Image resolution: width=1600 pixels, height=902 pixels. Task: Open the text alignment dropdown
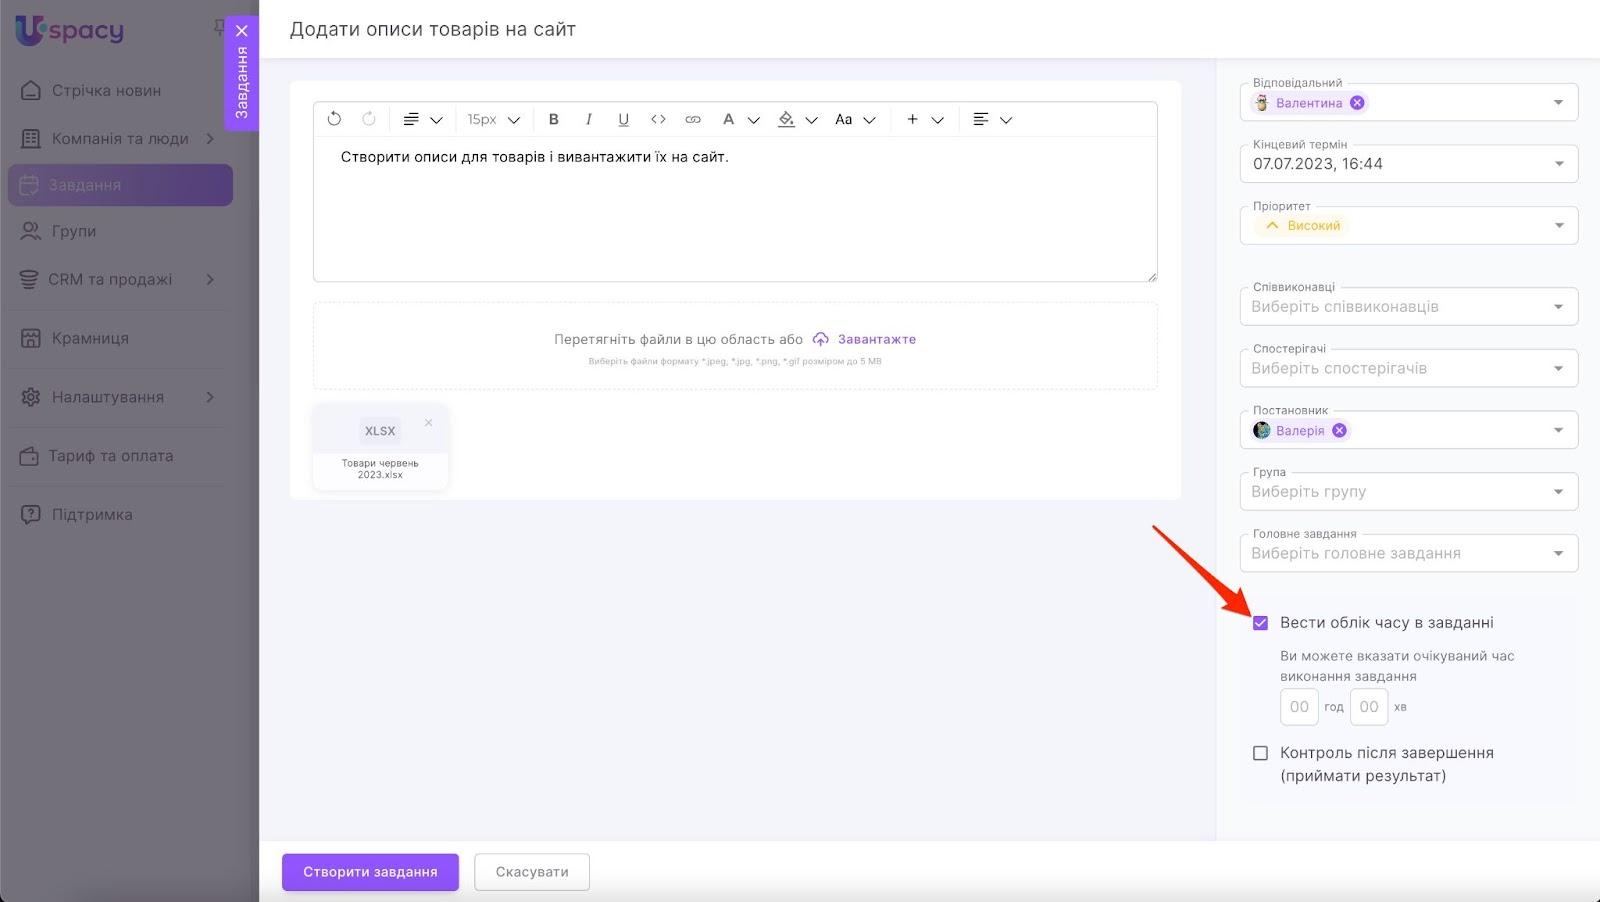pos(992,119)
